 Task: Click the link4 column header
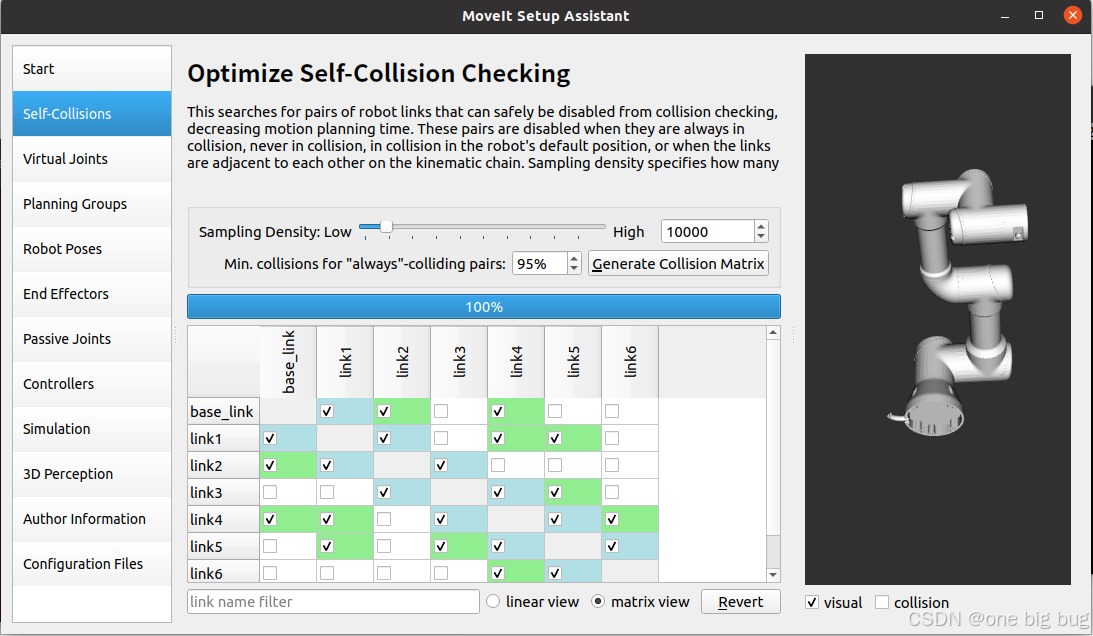(x=517, y=362)
